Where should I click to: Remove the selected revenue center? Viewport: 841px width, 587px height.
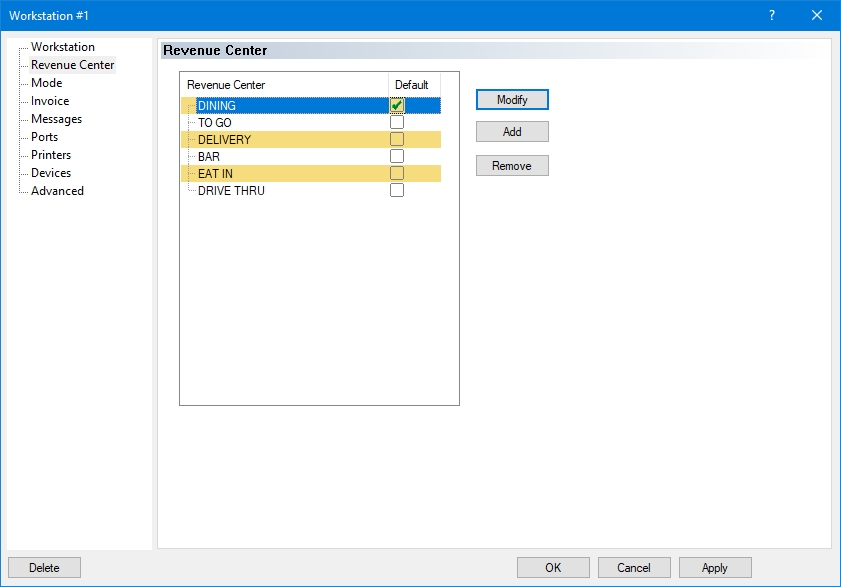(x=512, y=166)
